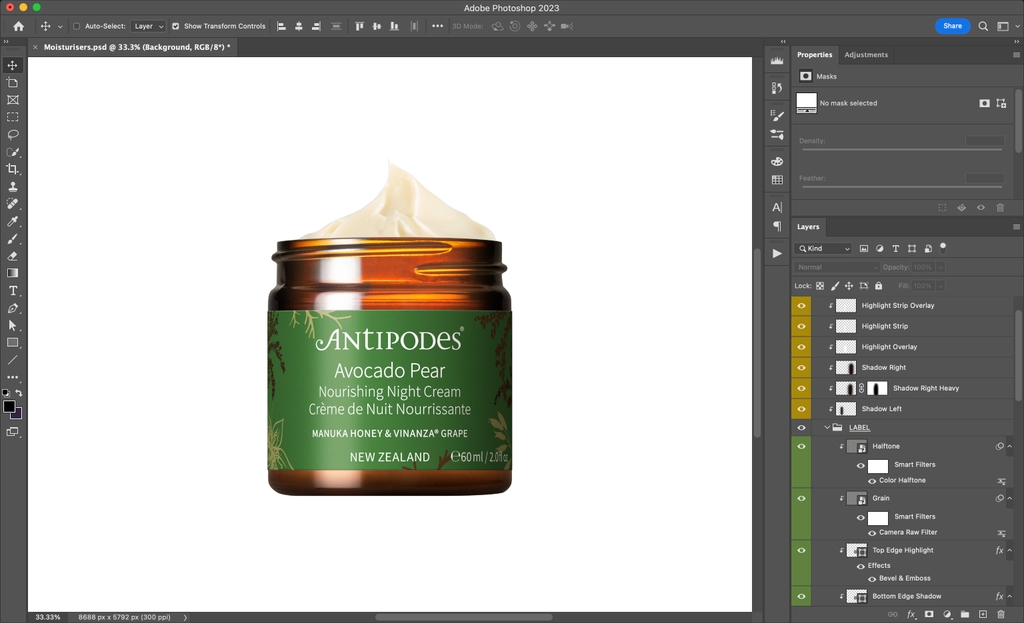1024x623 pixels.
Task: Toggle the Auto-Select checkbox
Action: [x=76, y=26]
